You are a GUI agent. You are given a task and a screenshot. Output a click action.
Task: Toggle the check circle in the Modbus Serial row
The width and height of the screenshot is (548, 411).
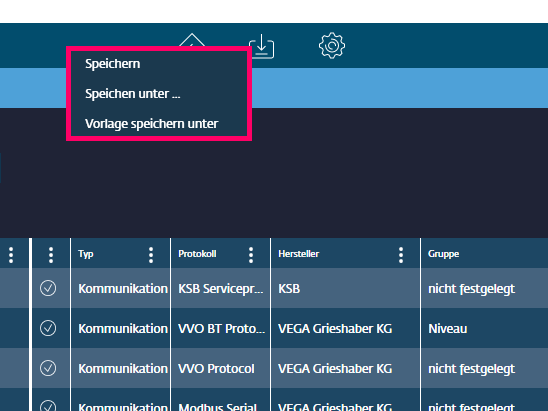point(48,405)
